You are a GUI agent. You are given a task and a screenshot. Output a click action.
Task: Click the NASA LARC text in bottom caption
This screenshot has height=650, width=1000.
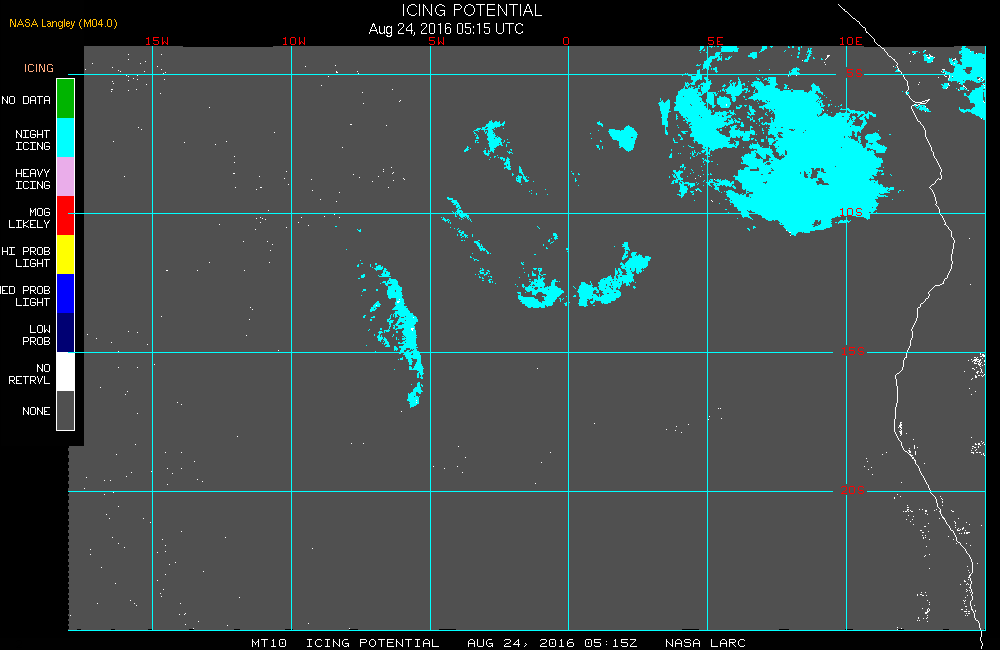(705, 643)
